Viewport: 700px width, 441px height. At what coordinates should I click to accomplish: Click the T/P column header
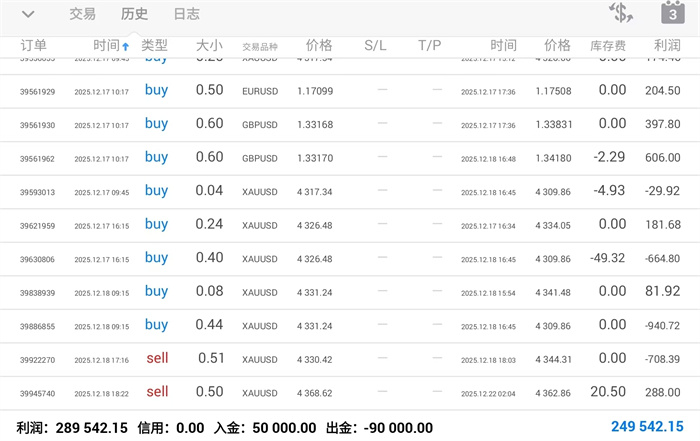[x=430, y=46]
